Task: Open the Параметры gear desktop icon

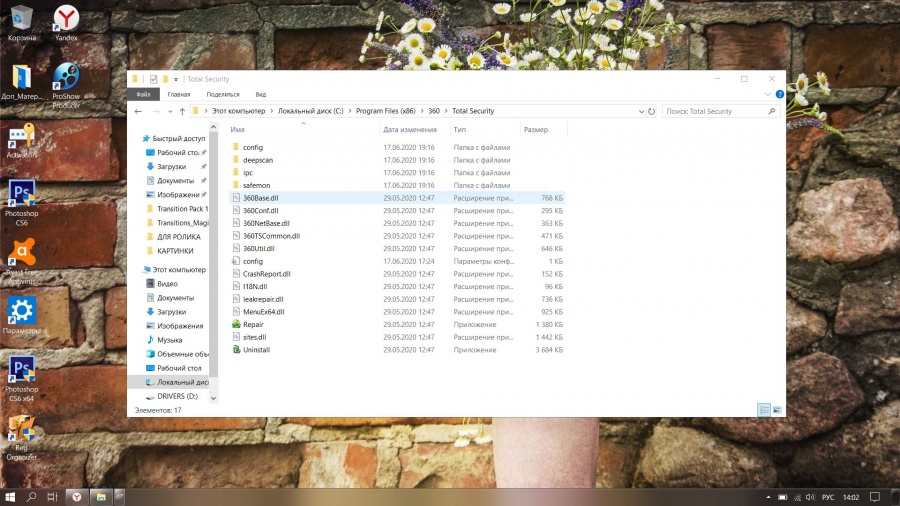Action: point(22,316)
